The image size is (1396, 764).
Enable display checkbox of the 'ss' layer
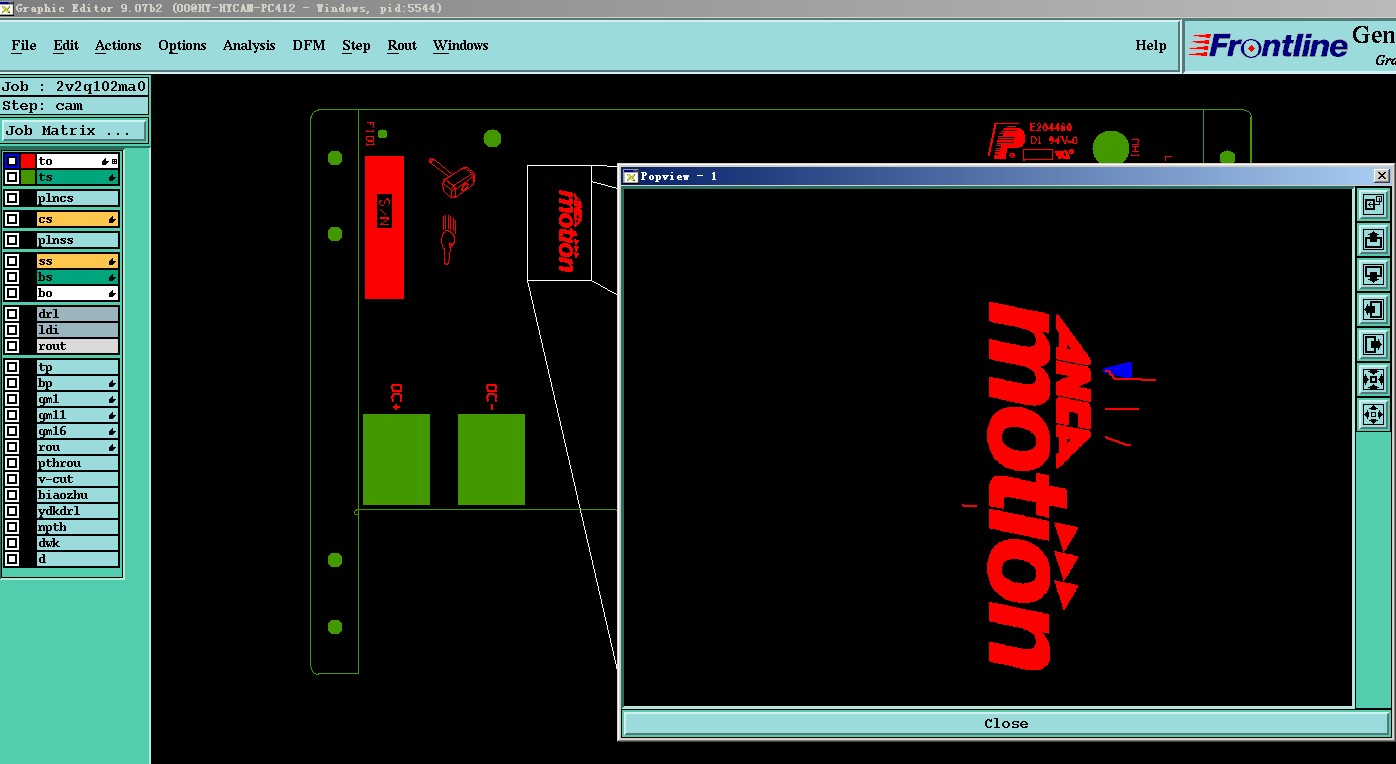[12, 261]
